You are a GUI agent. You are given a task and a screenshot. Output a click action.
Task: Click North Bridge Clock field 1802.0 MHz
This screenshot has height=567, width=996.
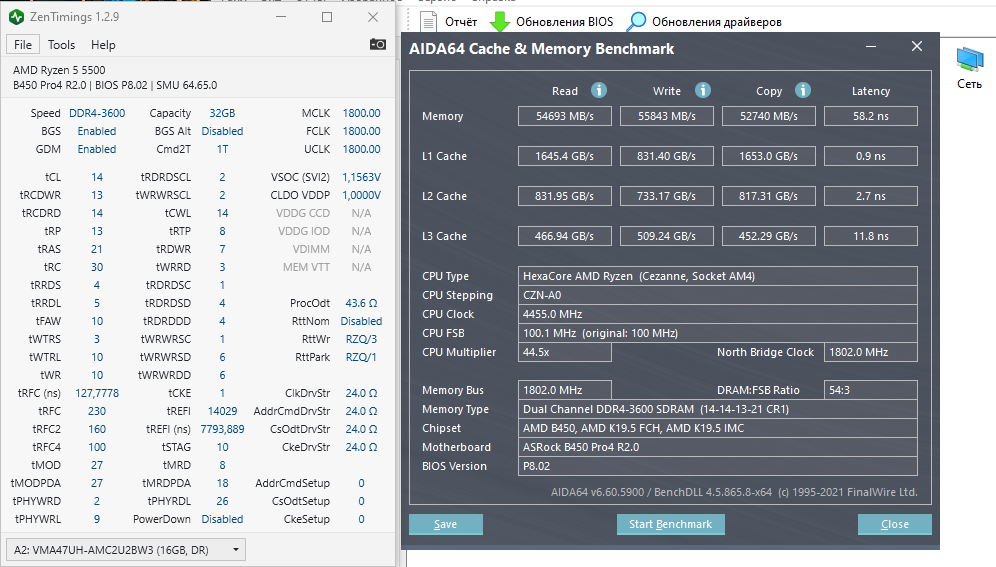point(871,352)
